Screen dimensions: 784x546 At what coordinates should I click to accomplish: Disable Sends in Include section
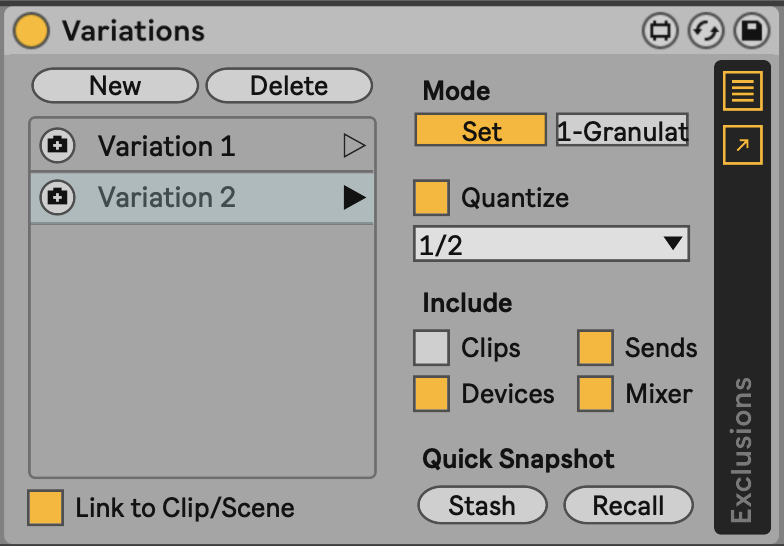(596, 347)
